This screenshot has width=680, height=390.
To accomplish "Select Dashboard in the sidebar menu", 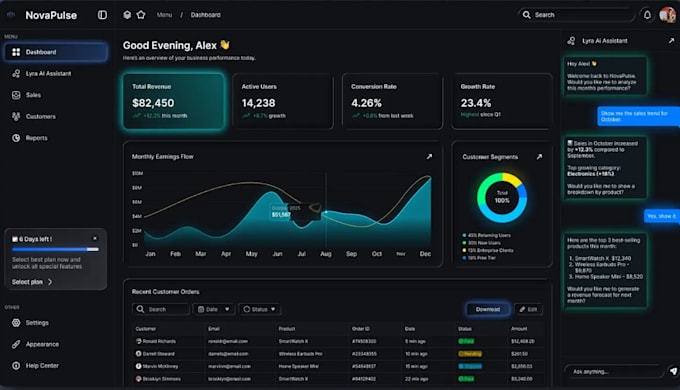I will coord(56,52).
